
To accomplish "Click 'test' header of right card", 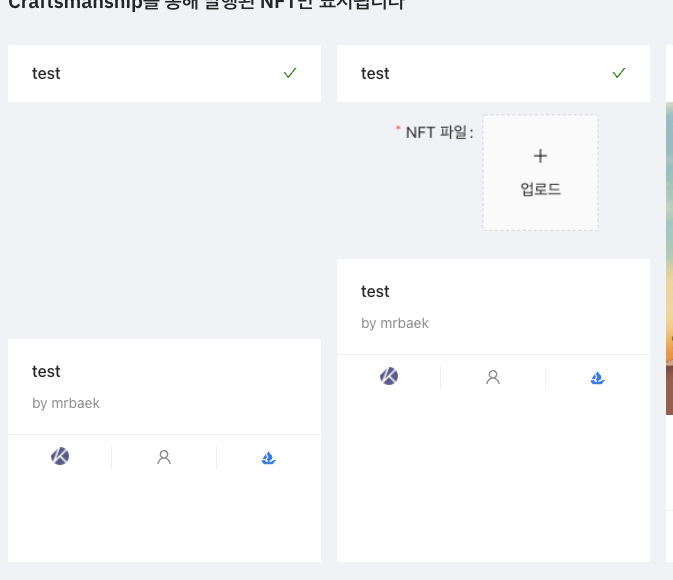I will click(x=375, y=73).
